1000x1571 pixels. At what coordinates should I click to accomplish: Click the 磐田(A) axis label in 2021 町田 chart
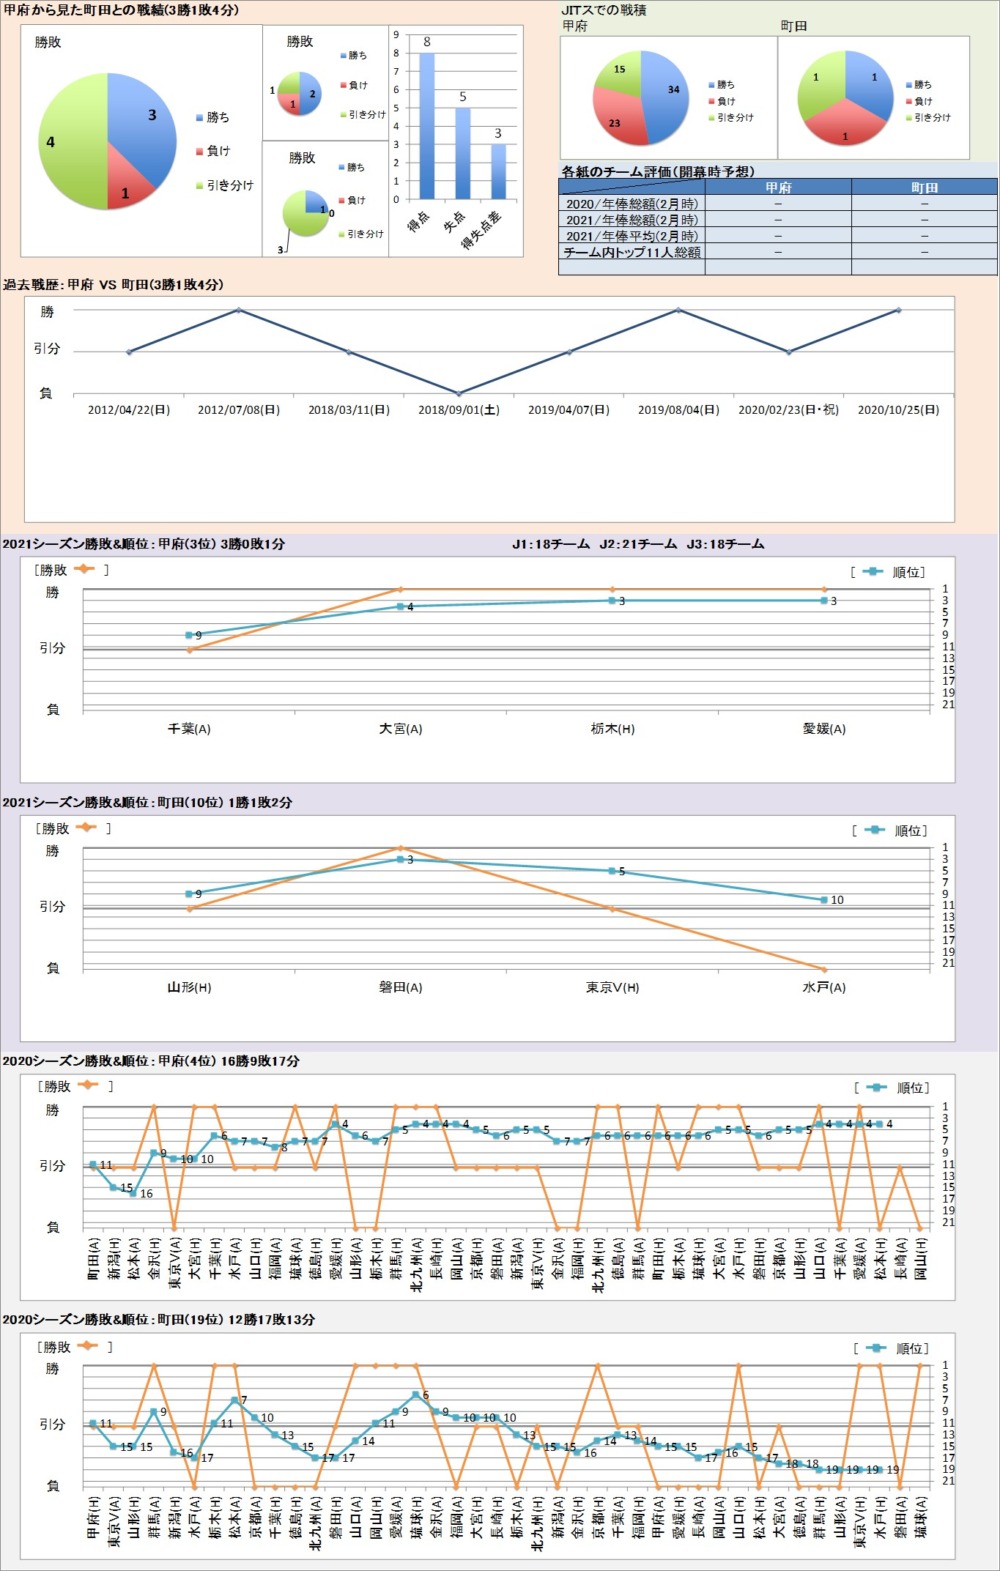coord(400,987)
